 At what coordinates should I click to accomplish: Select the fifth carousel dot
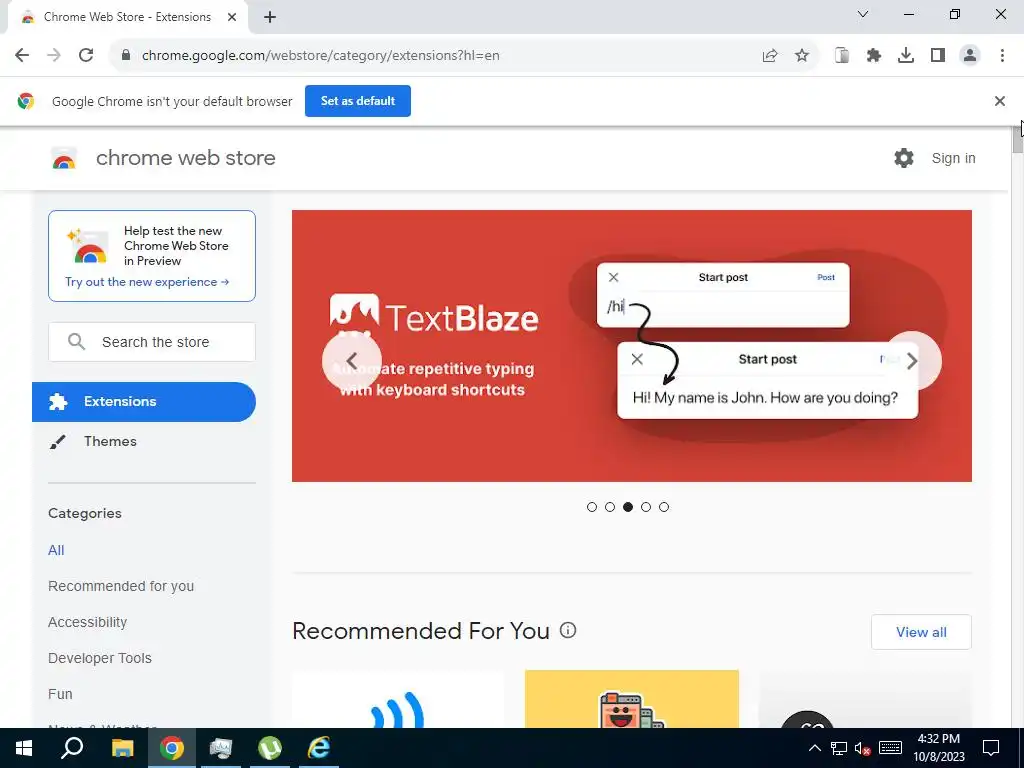click(664, 507)
